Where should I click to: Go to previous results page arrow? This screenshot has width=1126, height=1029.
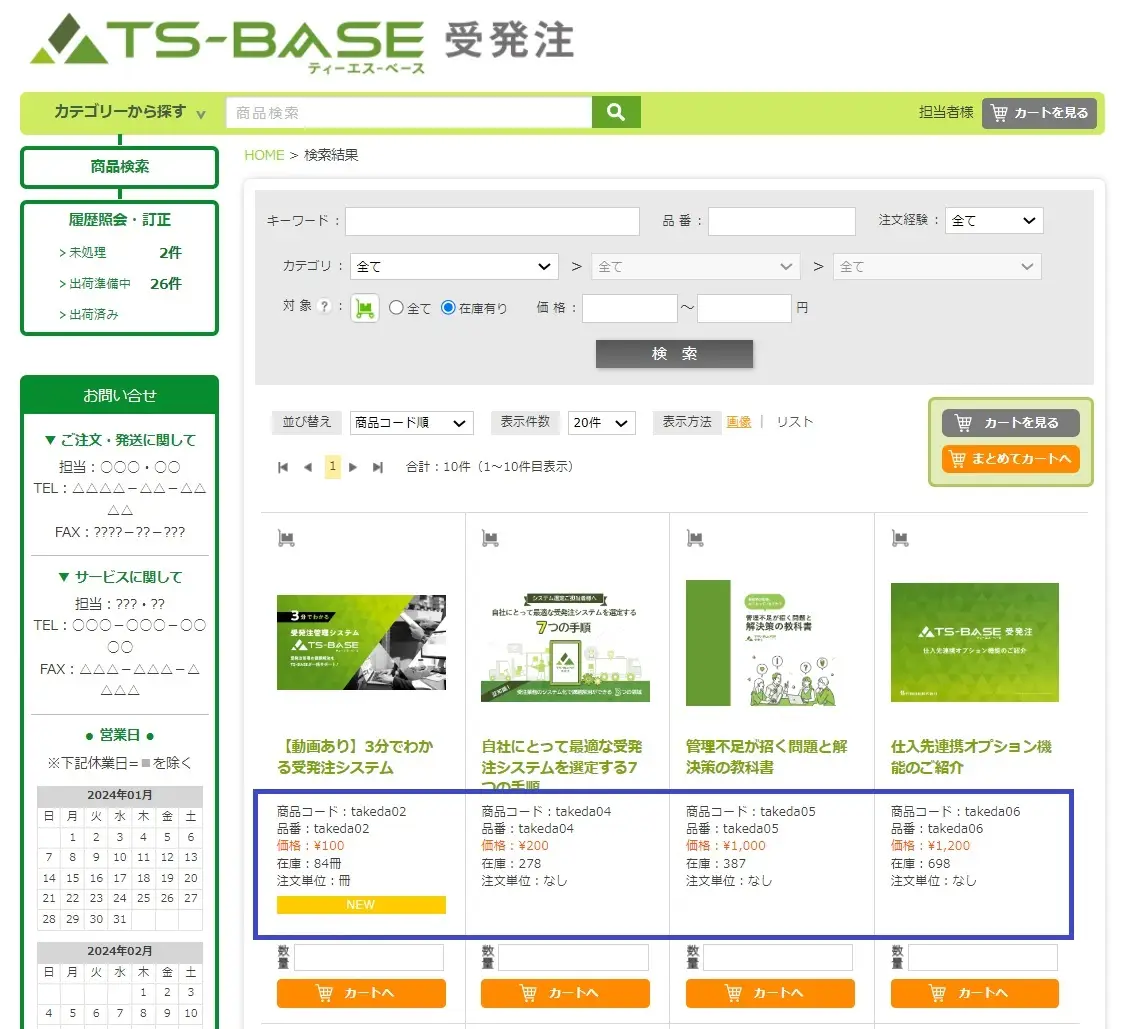point(308,467)
